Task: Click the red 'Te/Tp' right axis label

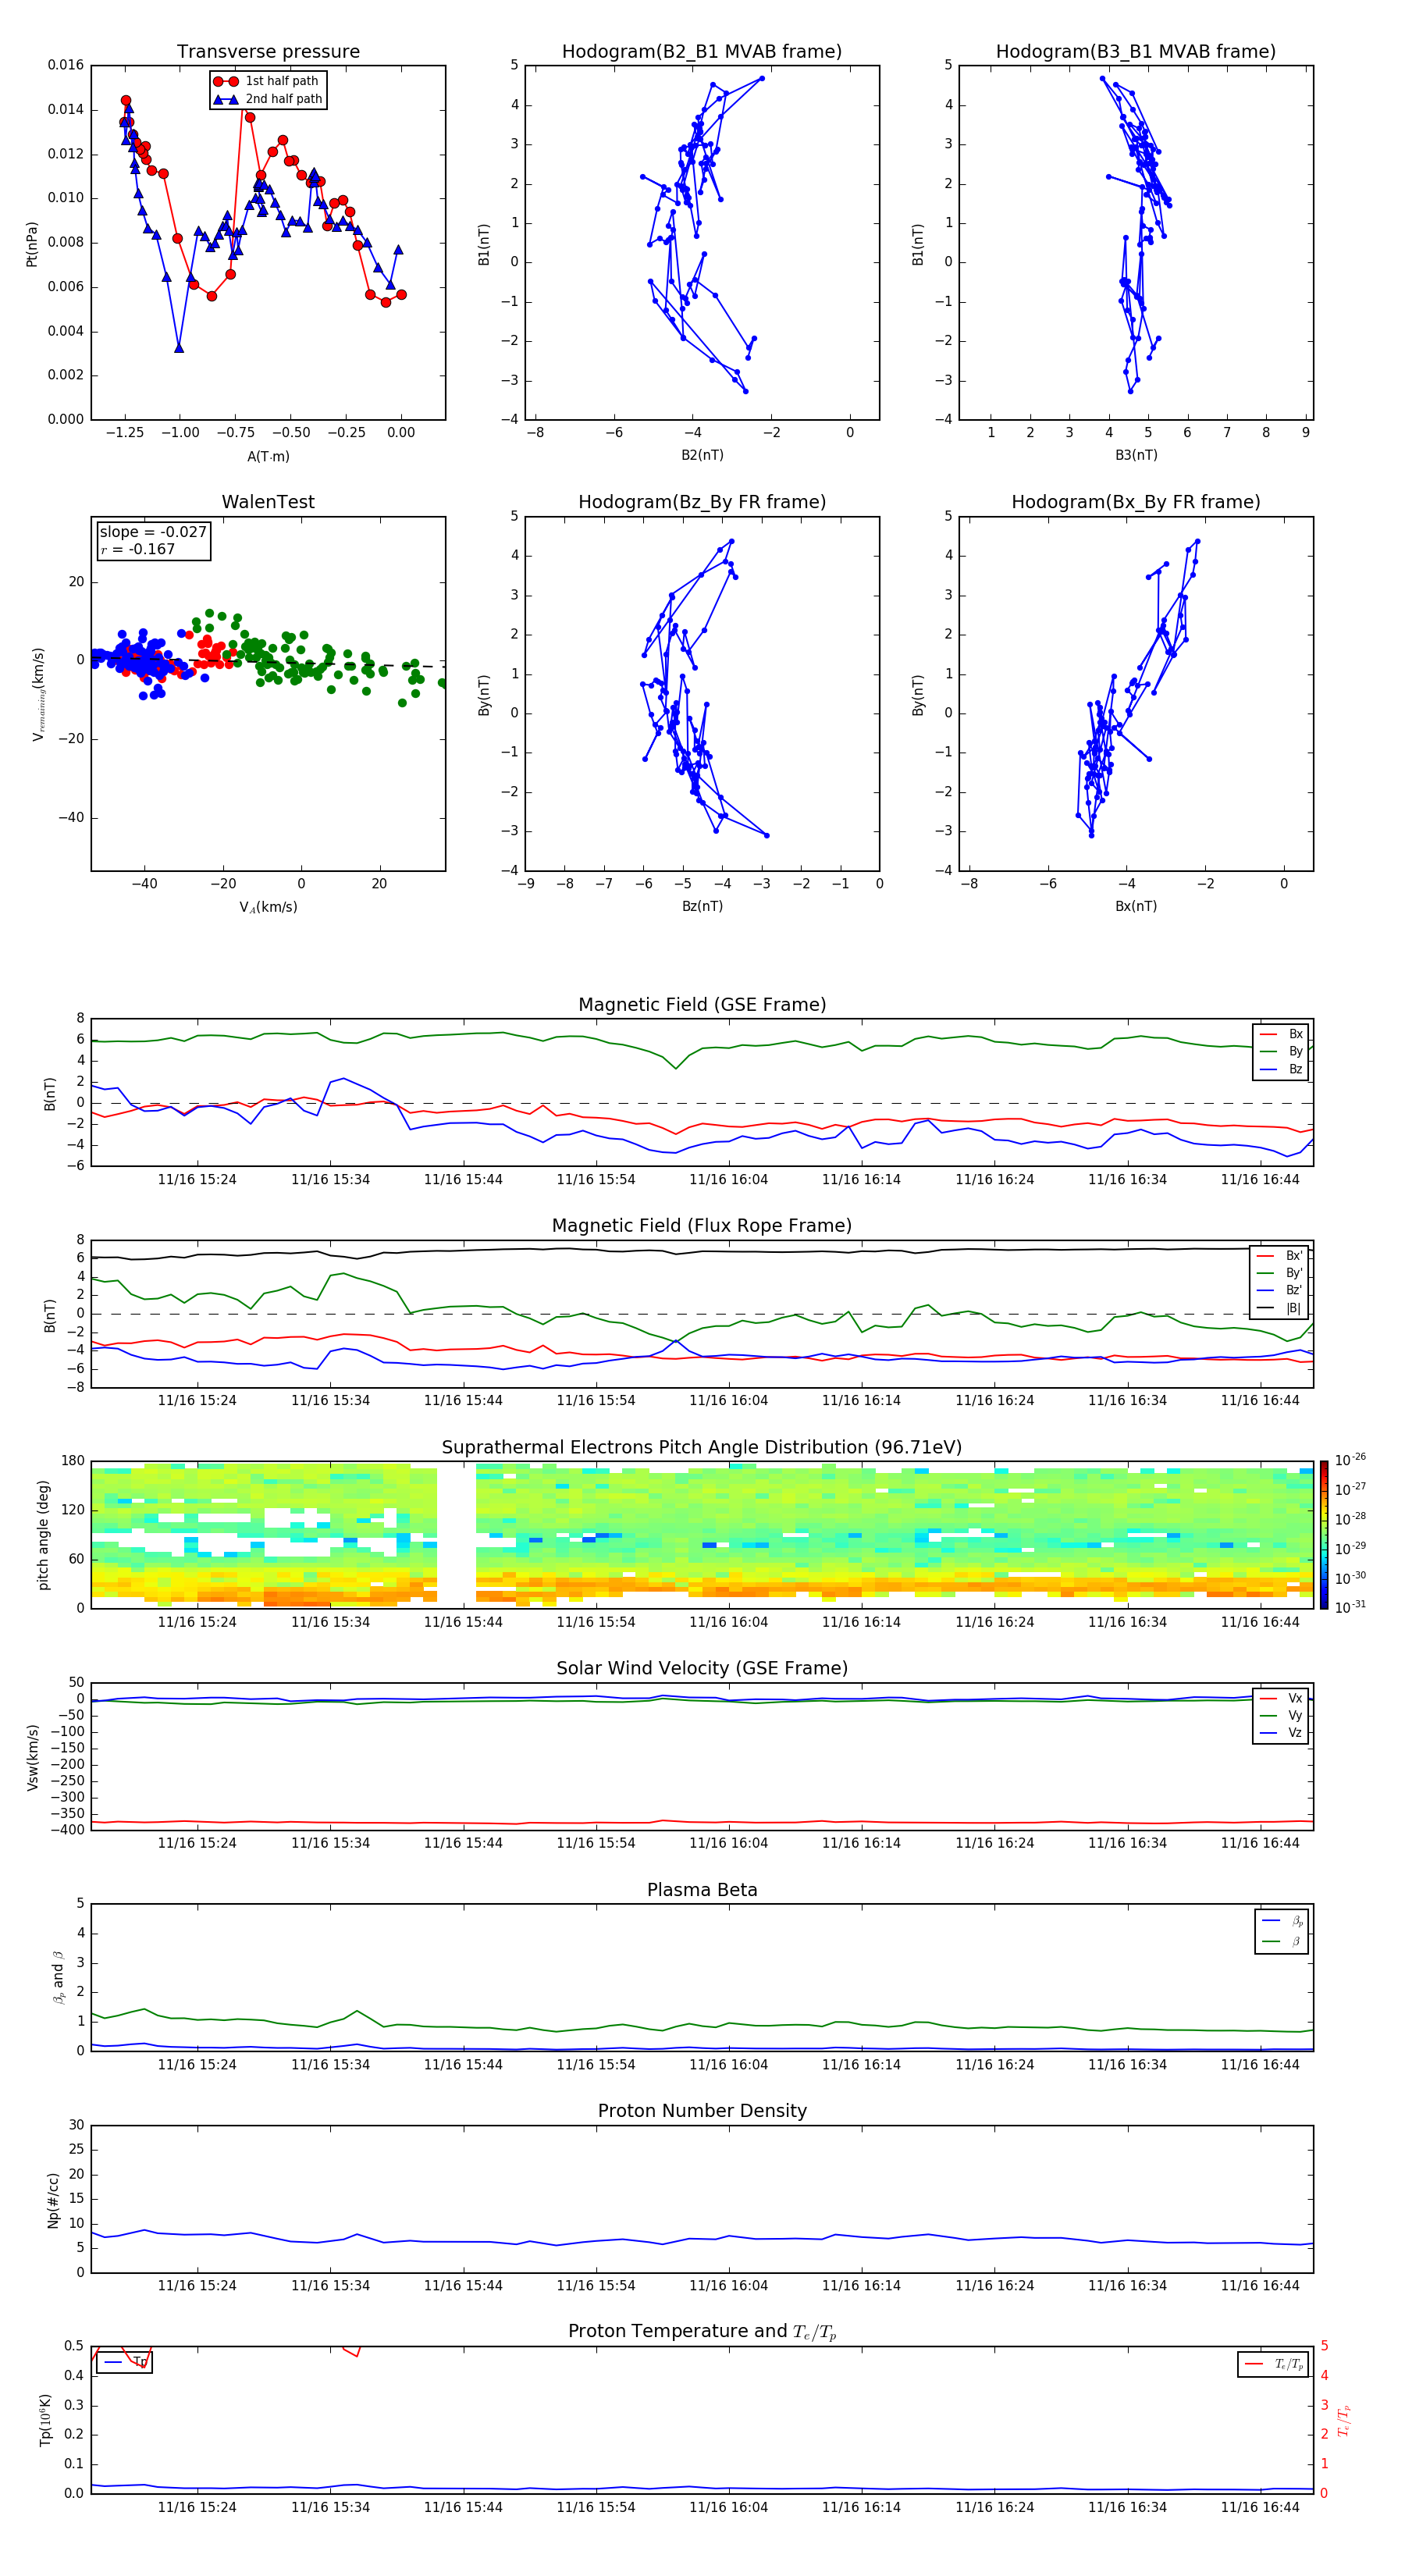Action: click(x=1343, y=2420)
